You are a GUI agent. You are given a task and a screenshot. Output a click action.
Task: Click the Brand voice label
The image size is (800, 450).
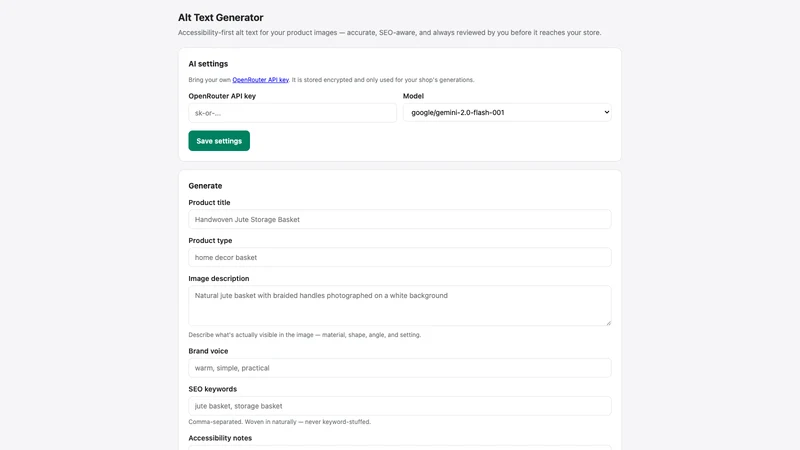[208, 351]
